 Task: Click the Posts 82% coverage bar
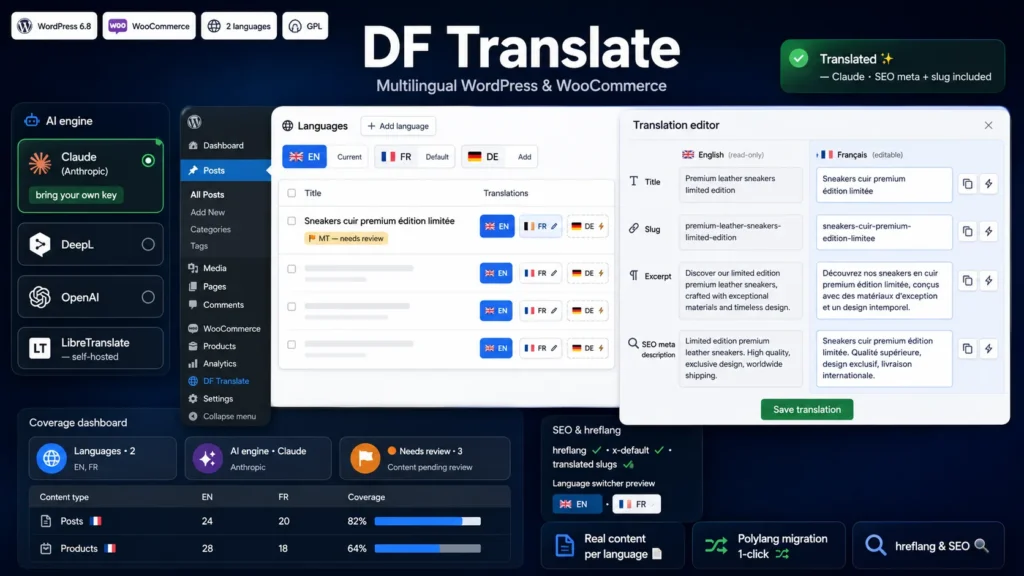428,521
